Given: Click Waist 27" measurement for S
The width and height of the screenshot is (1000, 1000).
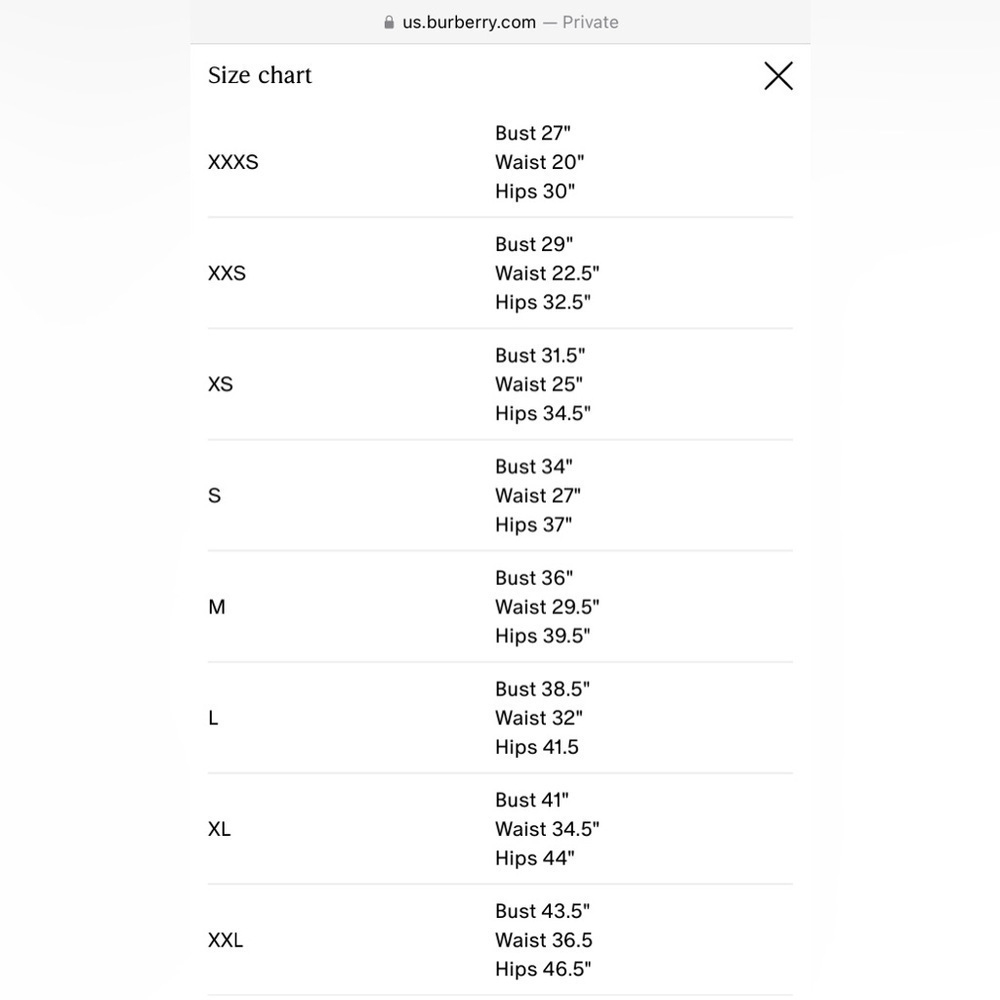Looking at the screenshot, I should click(538, 496).
